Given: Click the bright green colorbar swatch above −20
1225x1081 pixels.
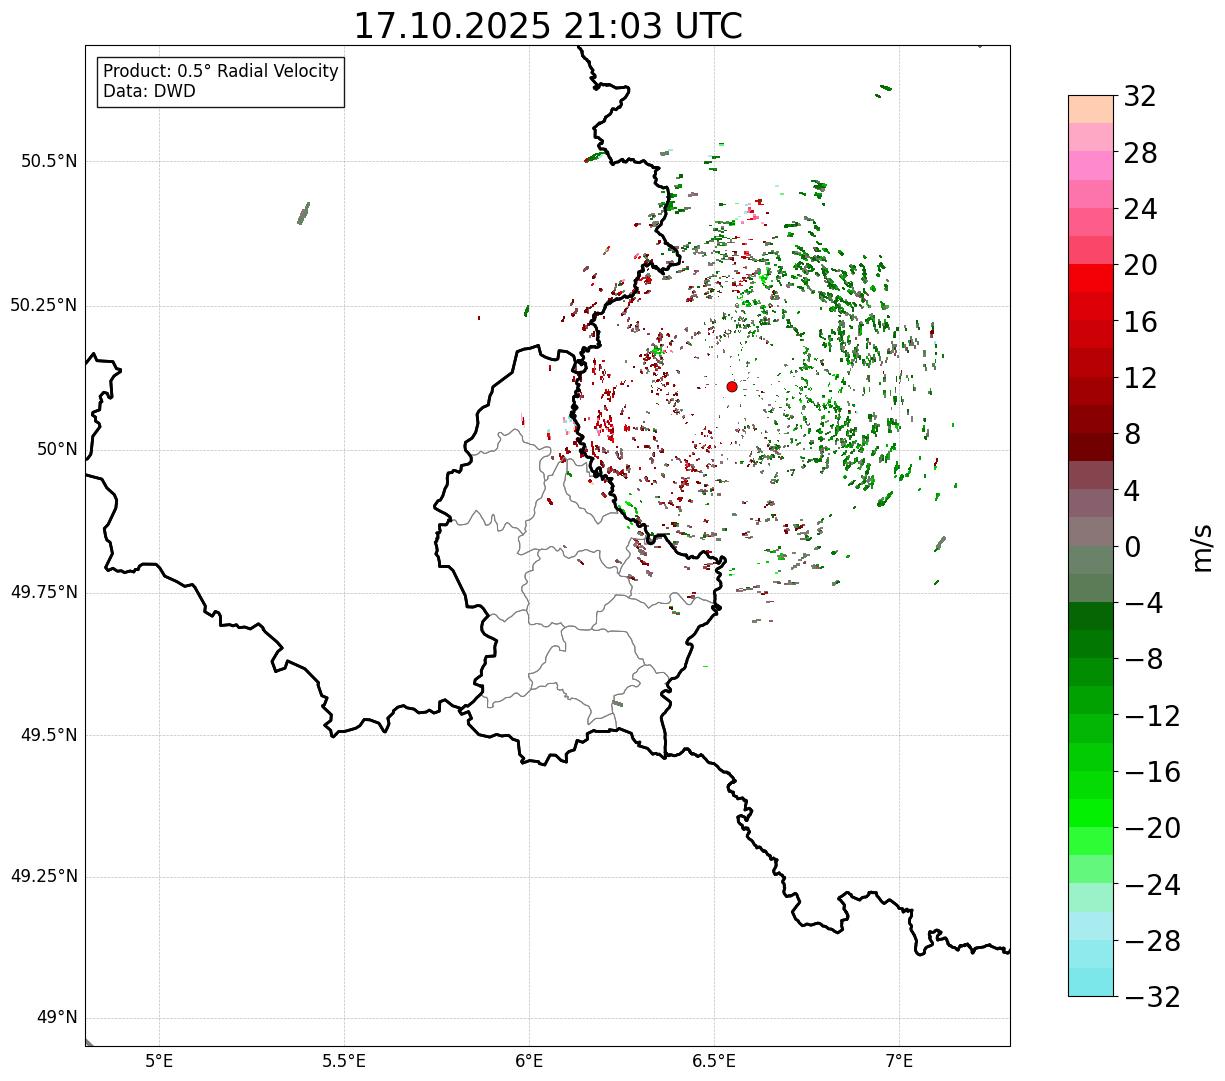Looking at the screenshot, I should point(1091,813).
